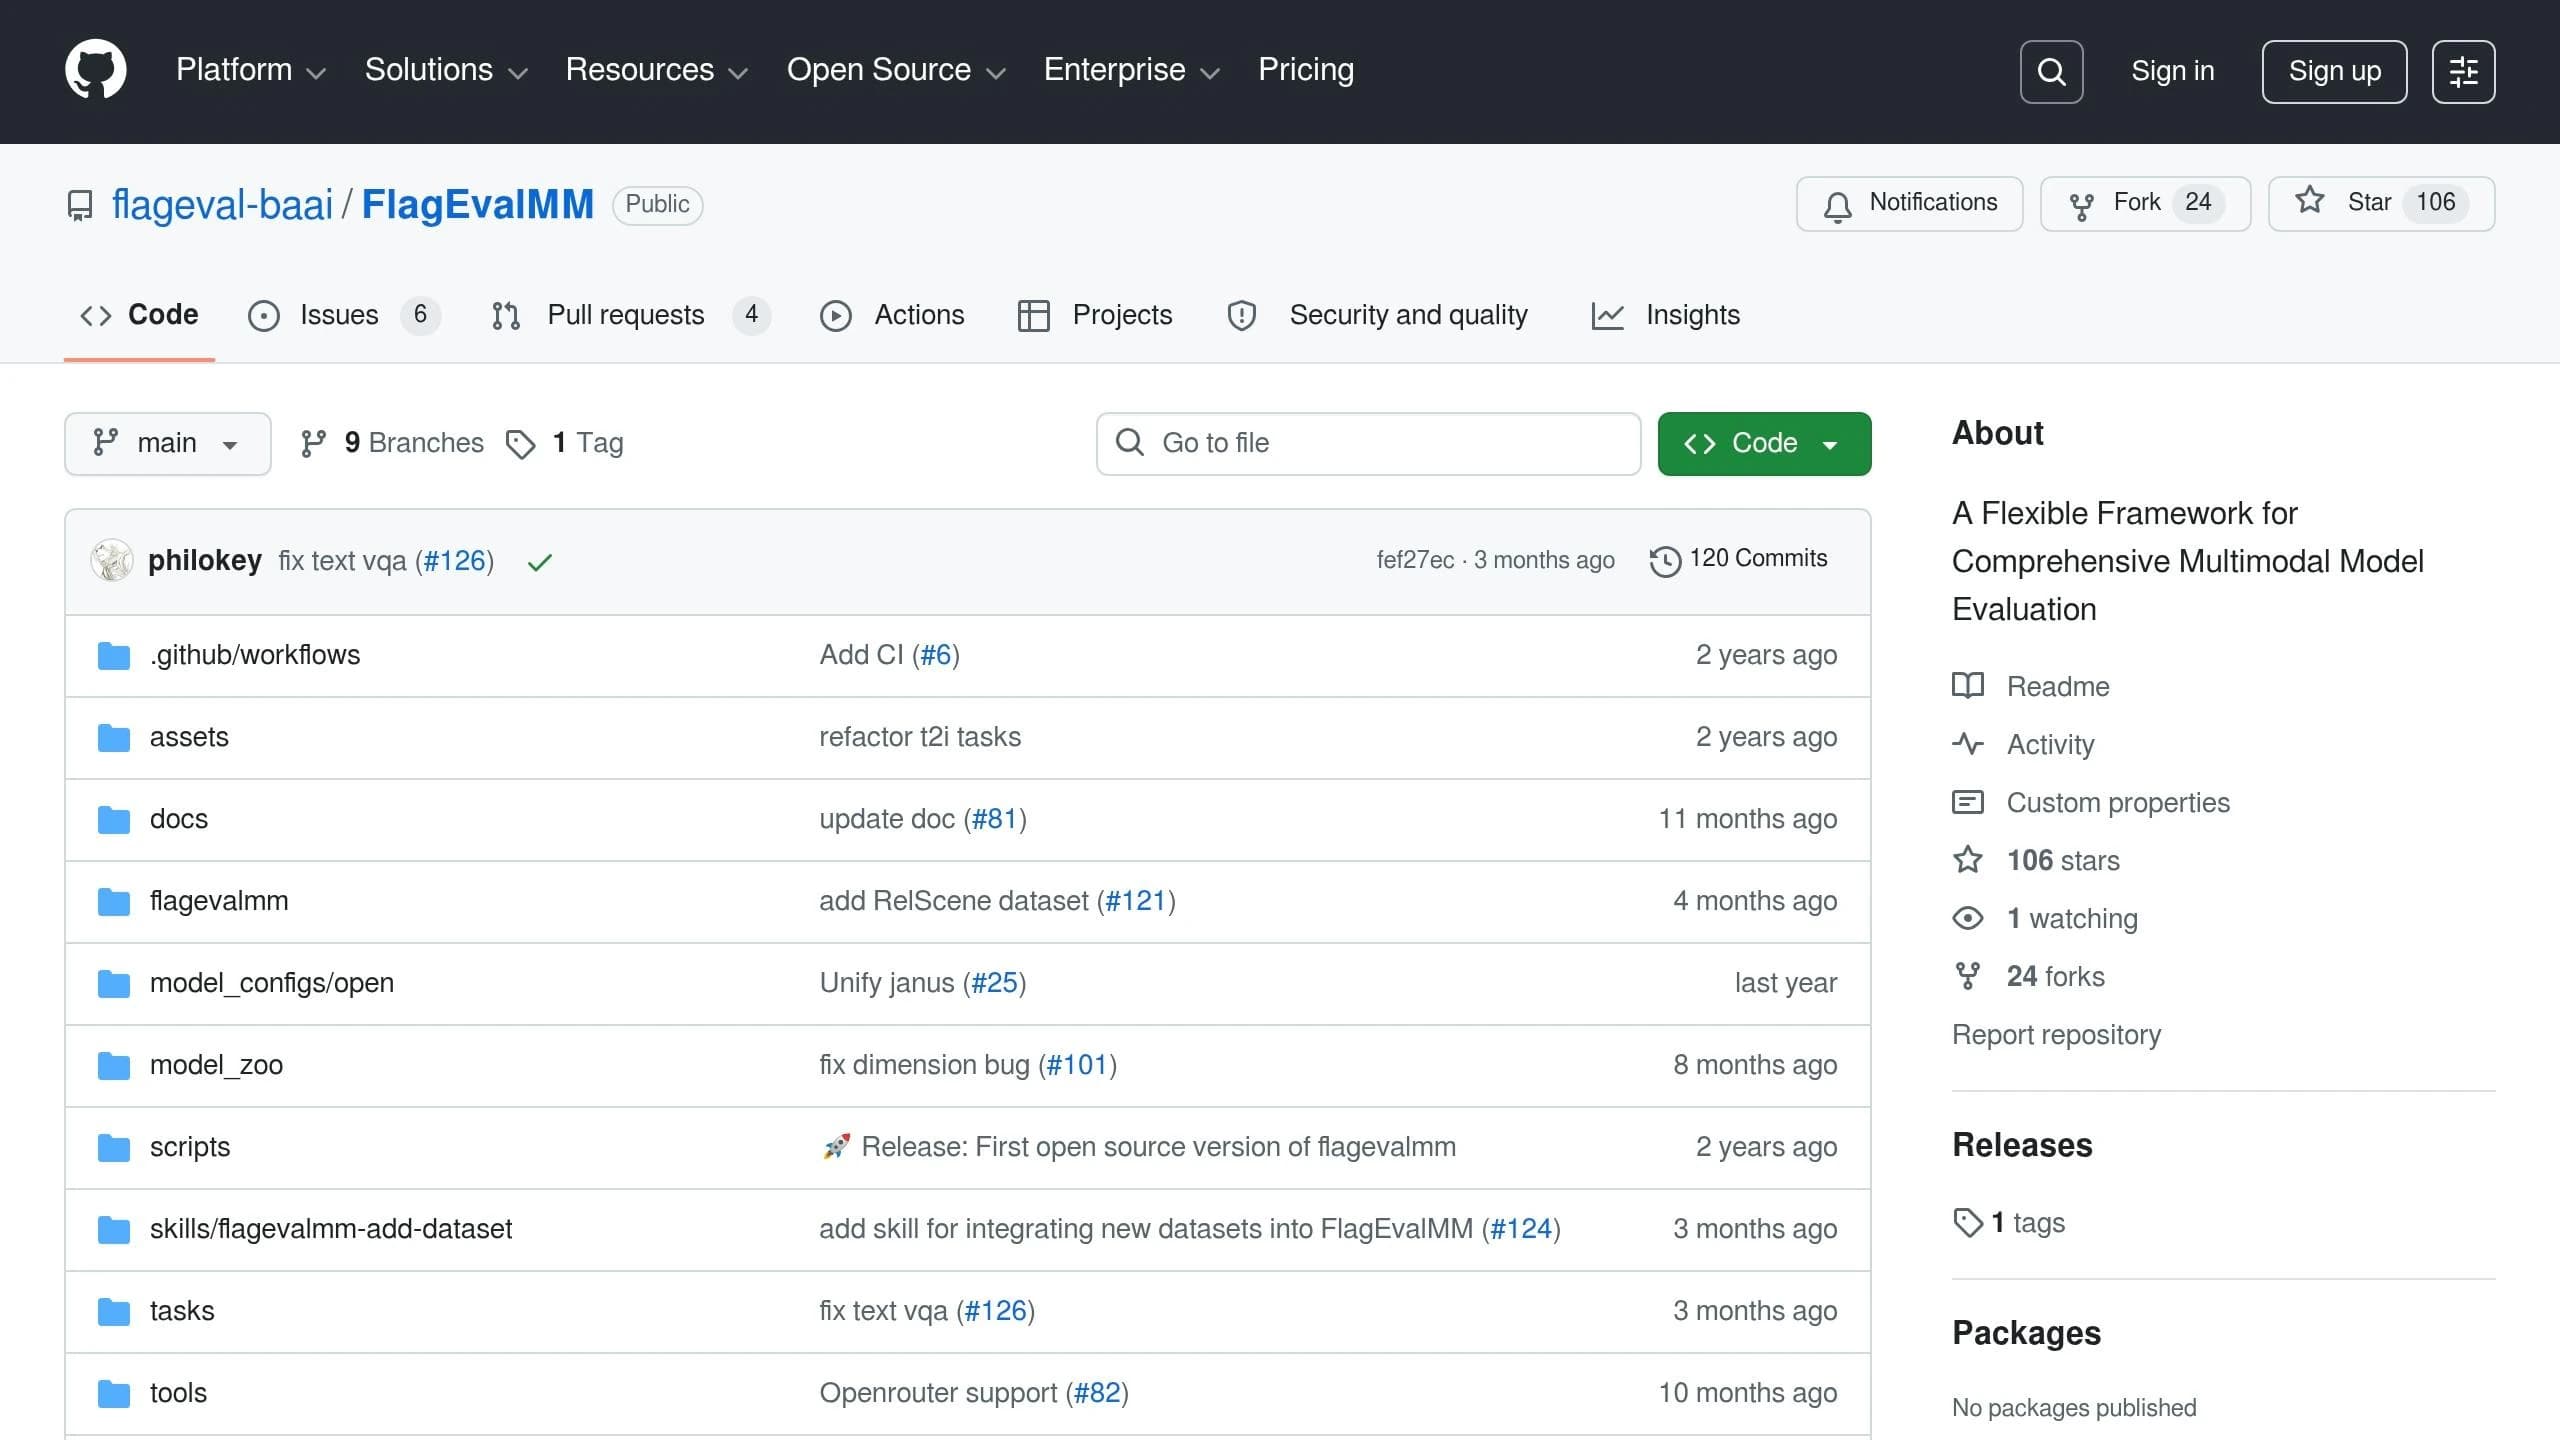The image size is (2560, 1440).
Task: Click the tasks folder icon
Action: pyautogui.click(x=114, y=1312)
